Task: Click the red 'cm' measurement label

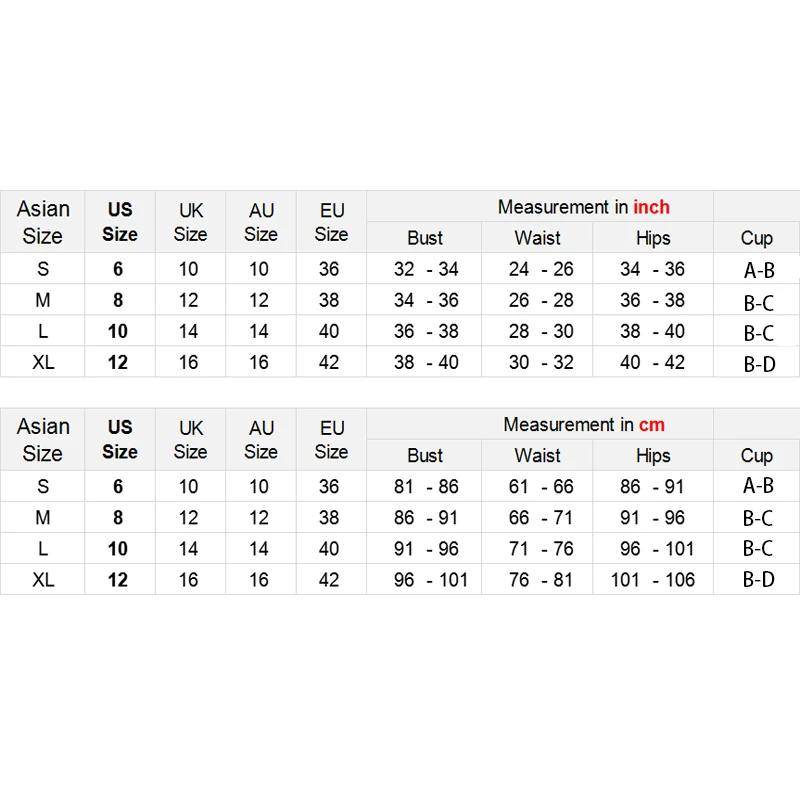Action: pyautogui.click(x=651, y=424)
